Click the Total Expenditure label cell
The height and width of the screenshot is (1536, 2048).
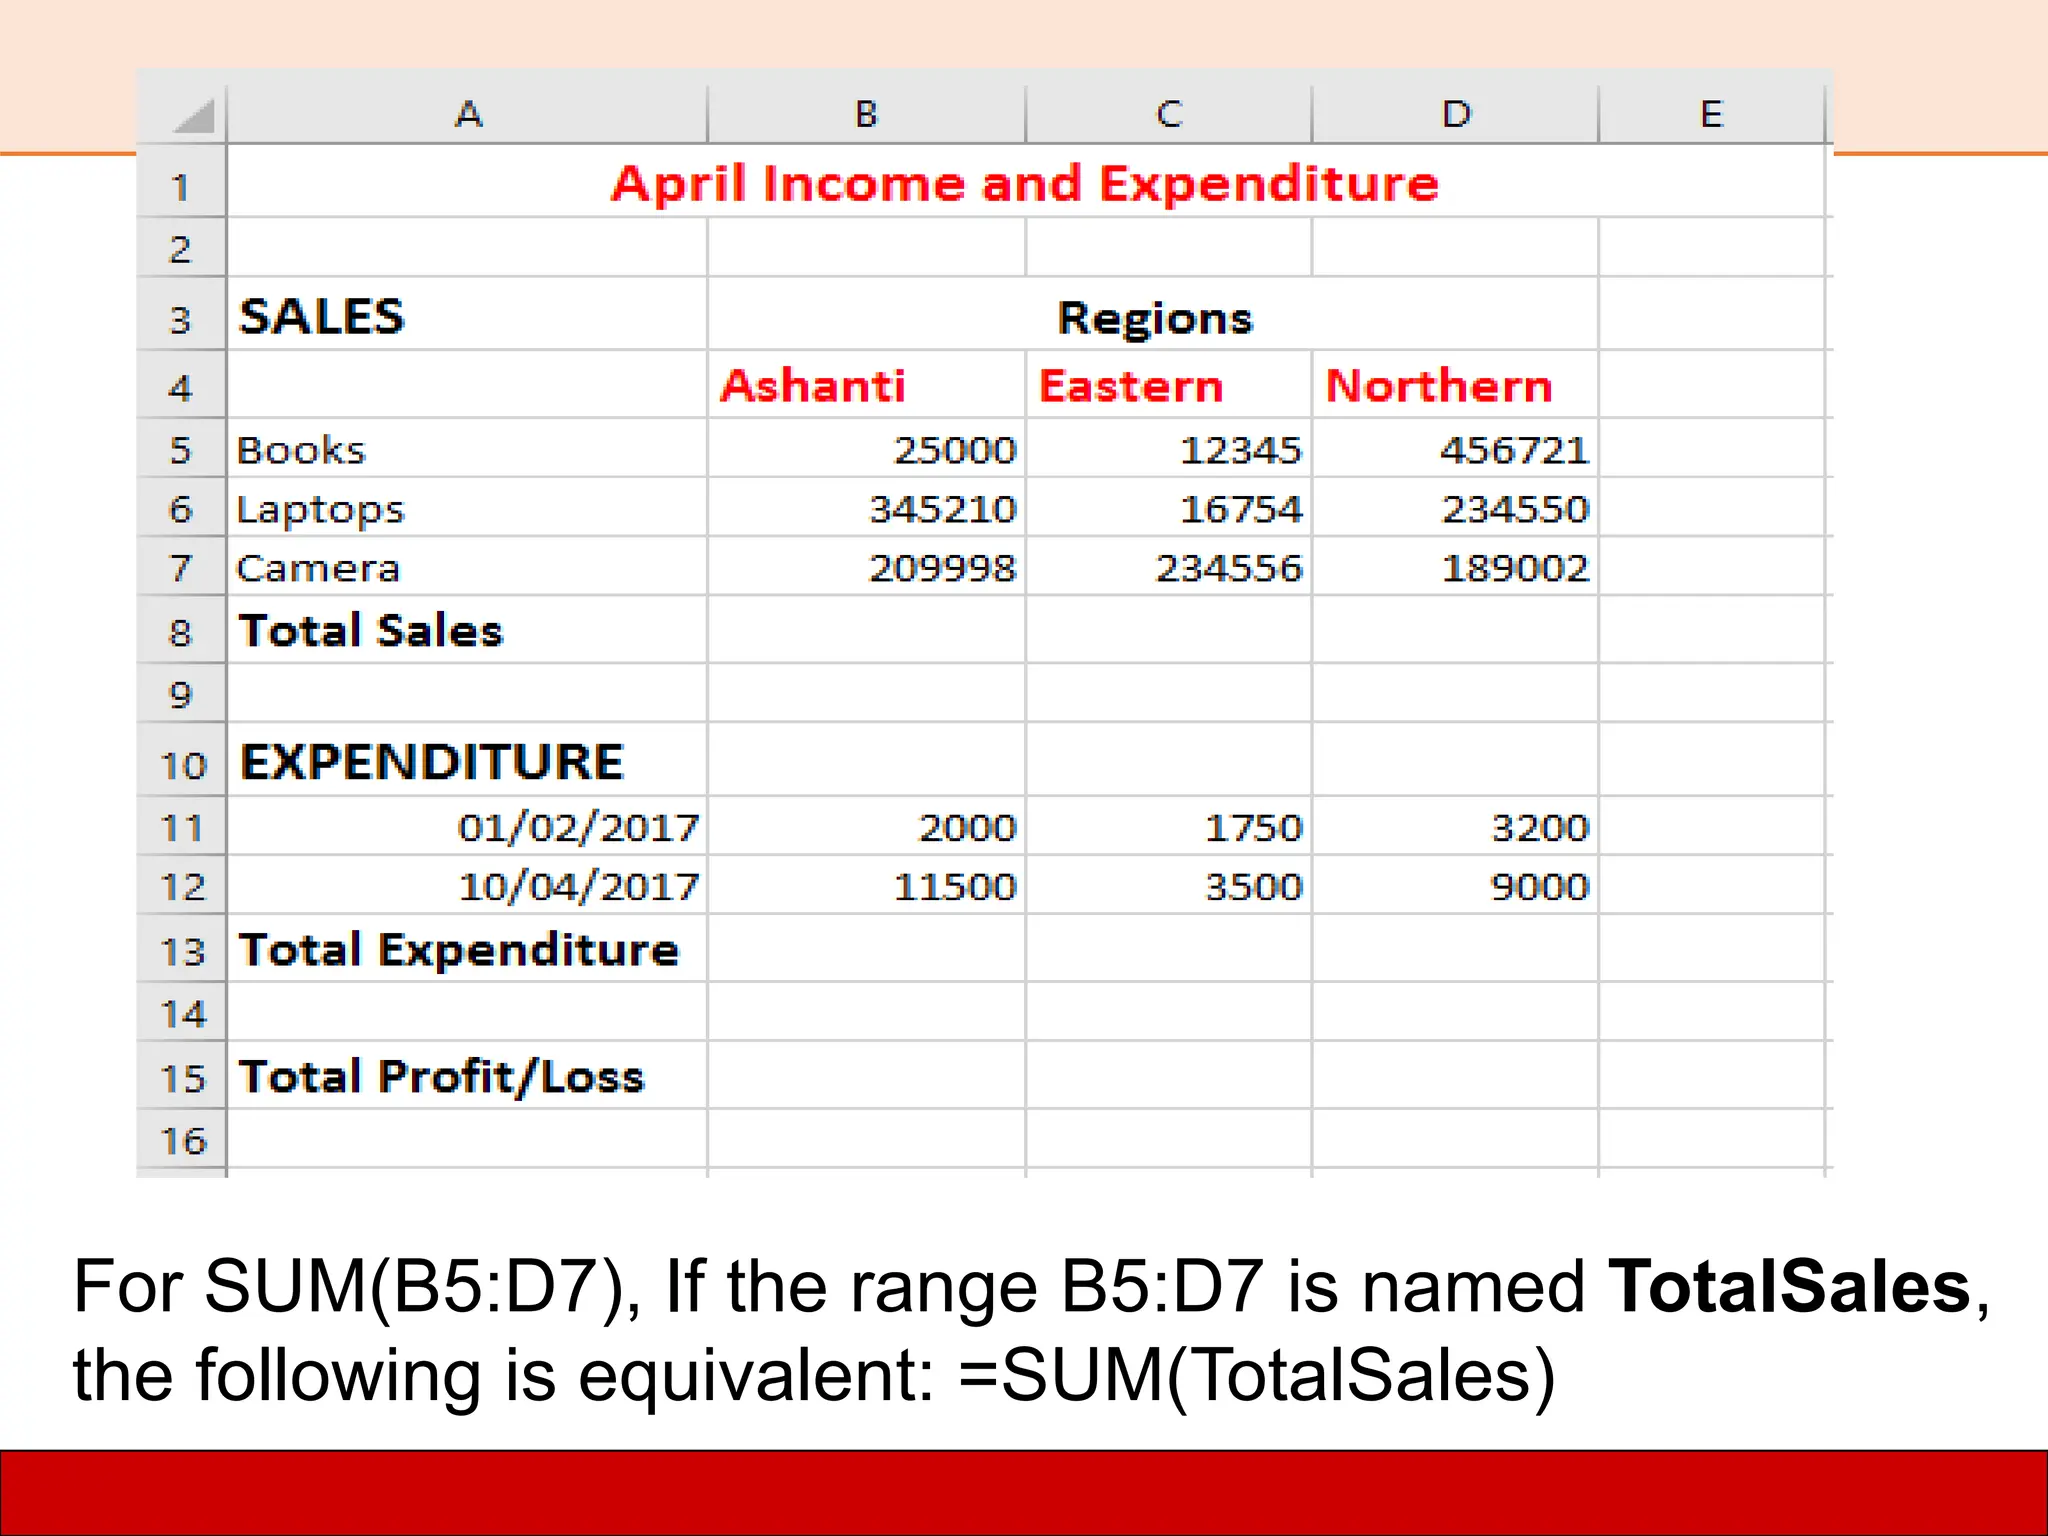click(467, 948)
